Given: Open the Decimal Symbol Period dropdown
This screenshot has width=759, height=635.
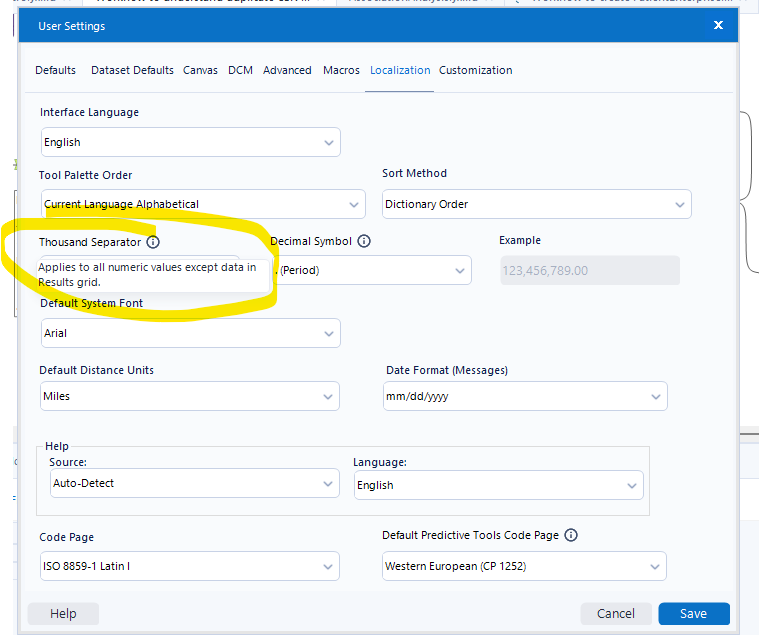Looking at the screenshot, I should point(372,270).
